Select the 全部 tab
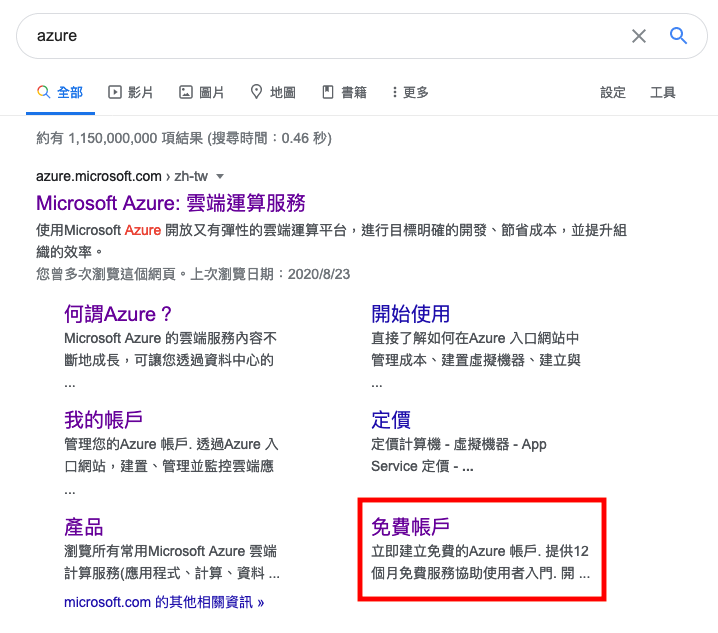 pyautogui.click(x=60, y=93)
